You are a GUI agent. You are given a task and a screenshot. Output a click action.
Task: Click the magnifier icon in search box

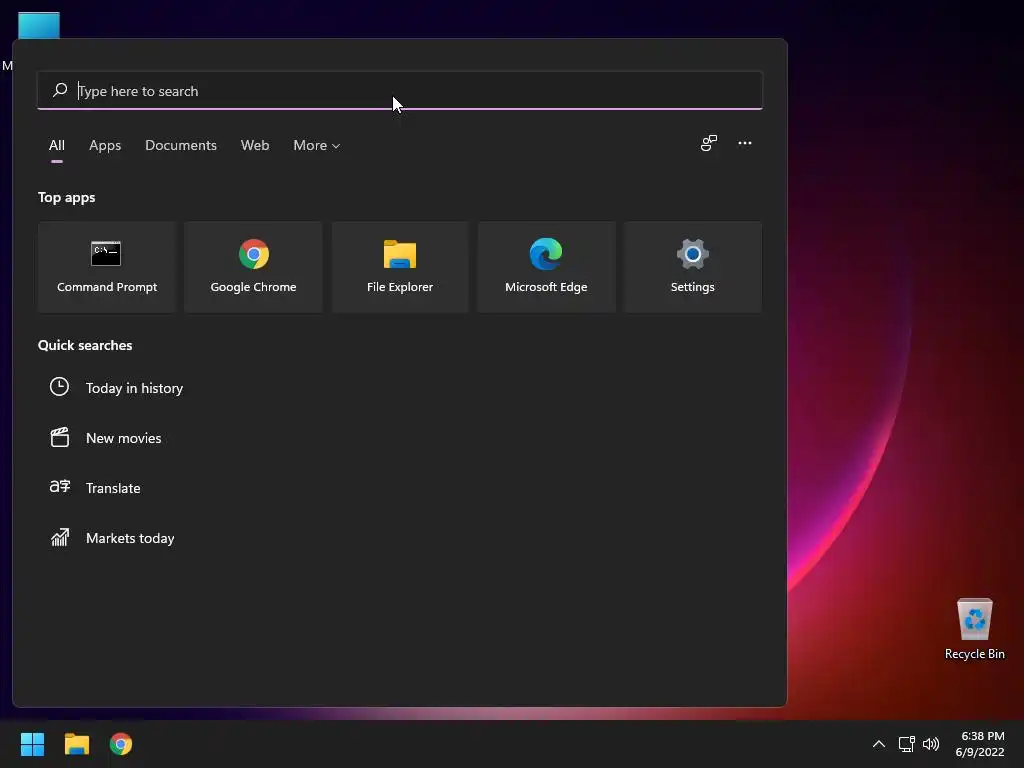(x=60, y=90)
